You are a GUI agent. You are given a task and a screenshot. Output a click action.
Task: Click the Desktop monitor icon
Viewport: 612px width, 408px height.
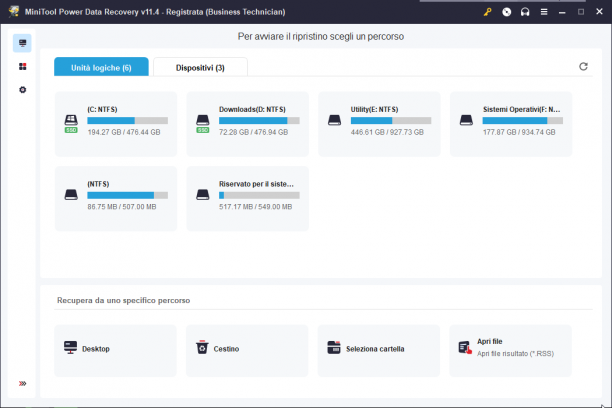point(71,347)
